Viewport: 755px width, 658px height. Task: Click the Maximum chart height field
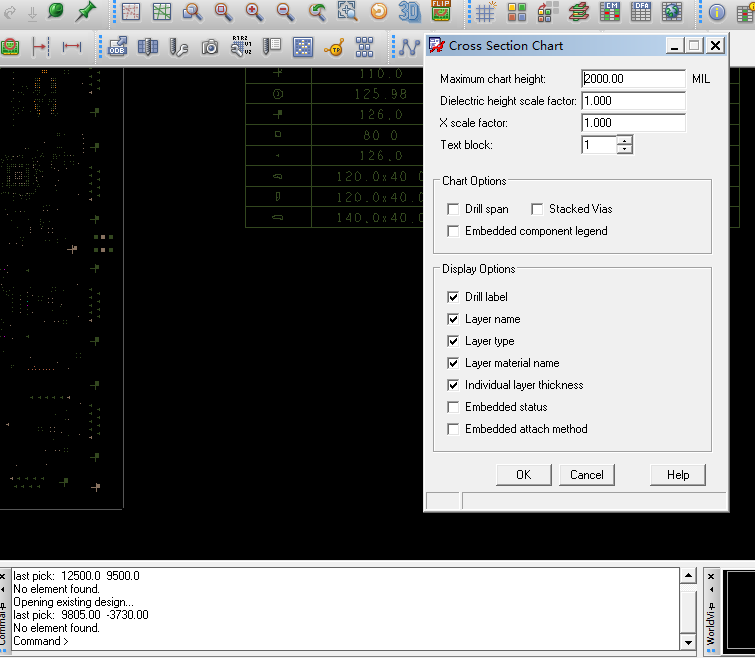pyautogui.click(x=632, y=79)
